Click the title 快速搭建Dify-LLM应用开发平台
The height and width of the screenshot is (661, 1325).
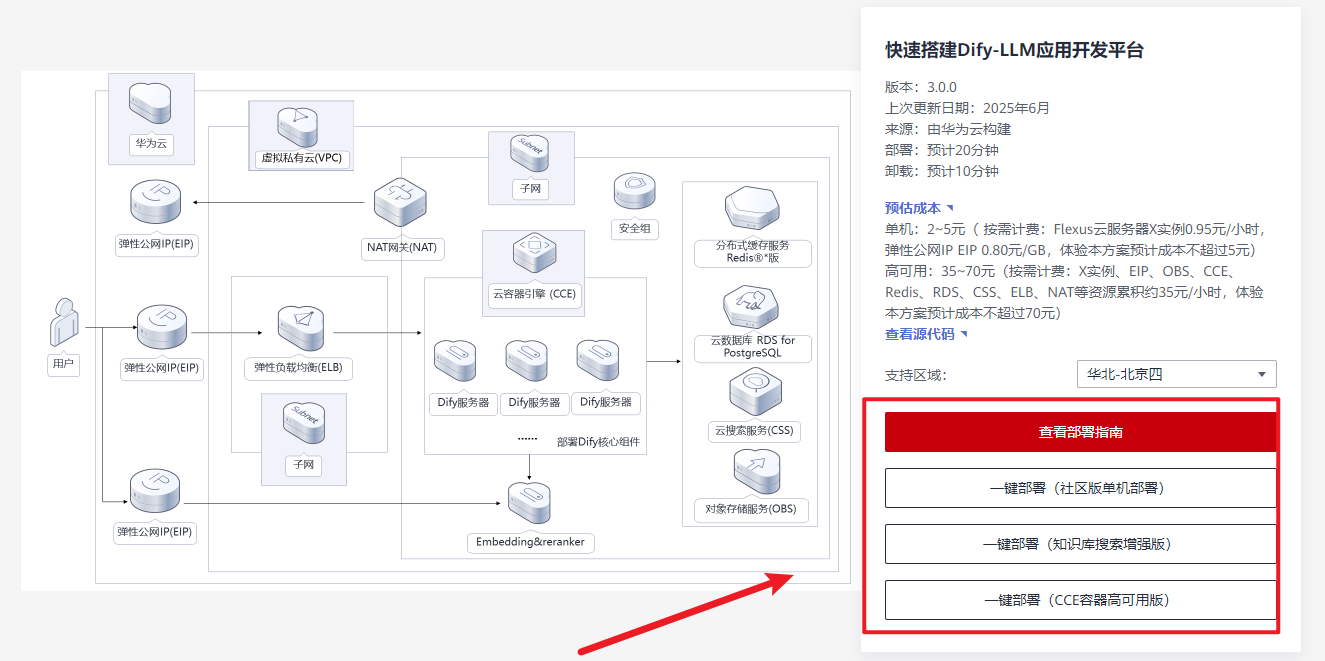(x=1015, y=50)
